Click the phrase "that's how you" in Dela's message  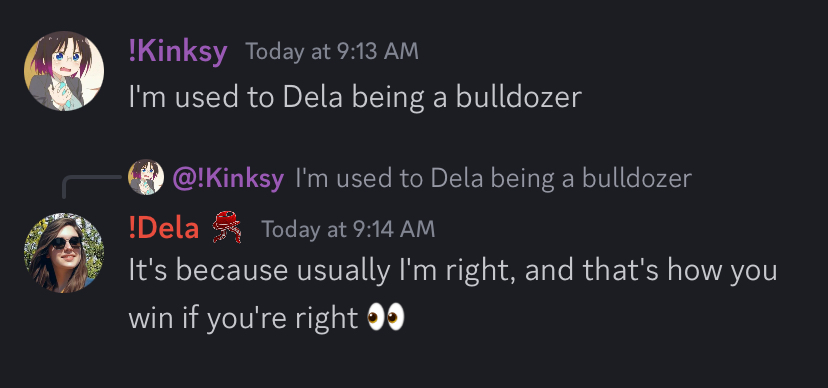tap(680, 272)
